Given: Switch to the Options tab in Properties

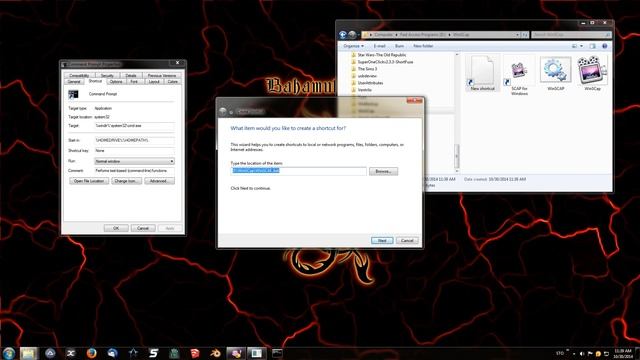Looking at the screenshot, I should click(116, 82).
